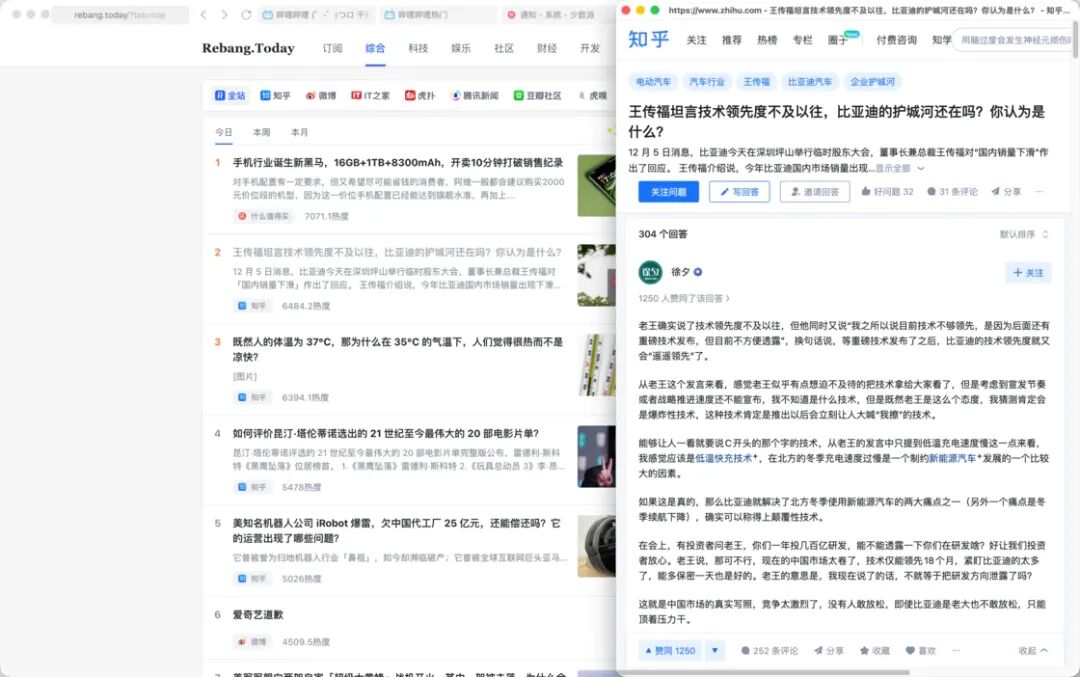Open 专栏 in Zhihu navigation
The width and height of the screenshot is (1080, 677).
tap(802, 40)
